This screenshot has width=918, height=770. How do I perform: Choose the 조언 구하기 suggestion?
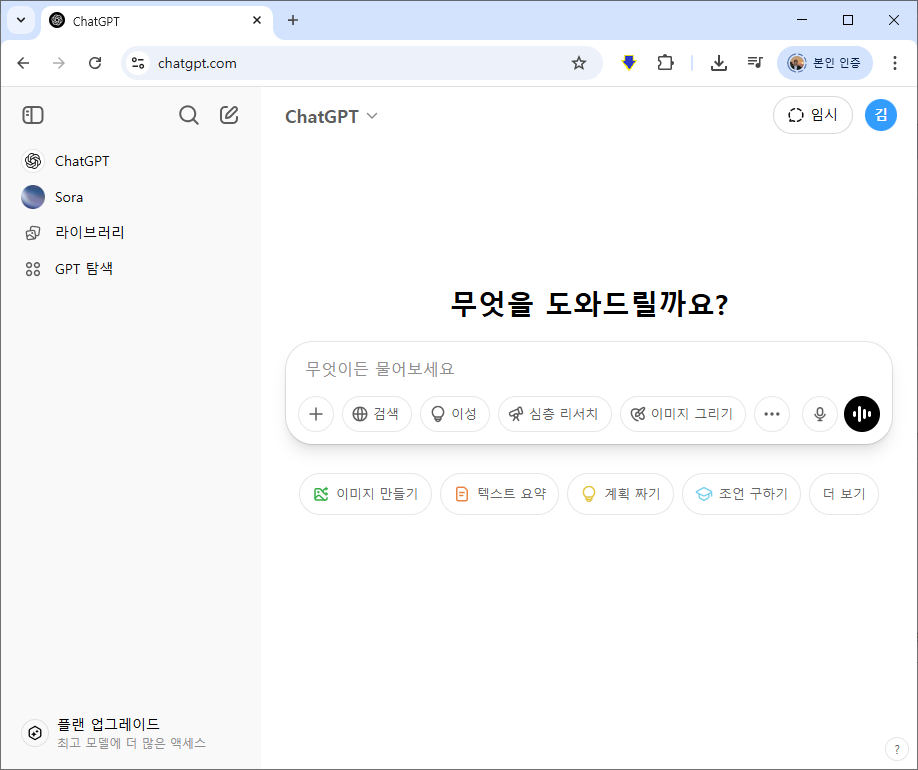pos(741,494)
